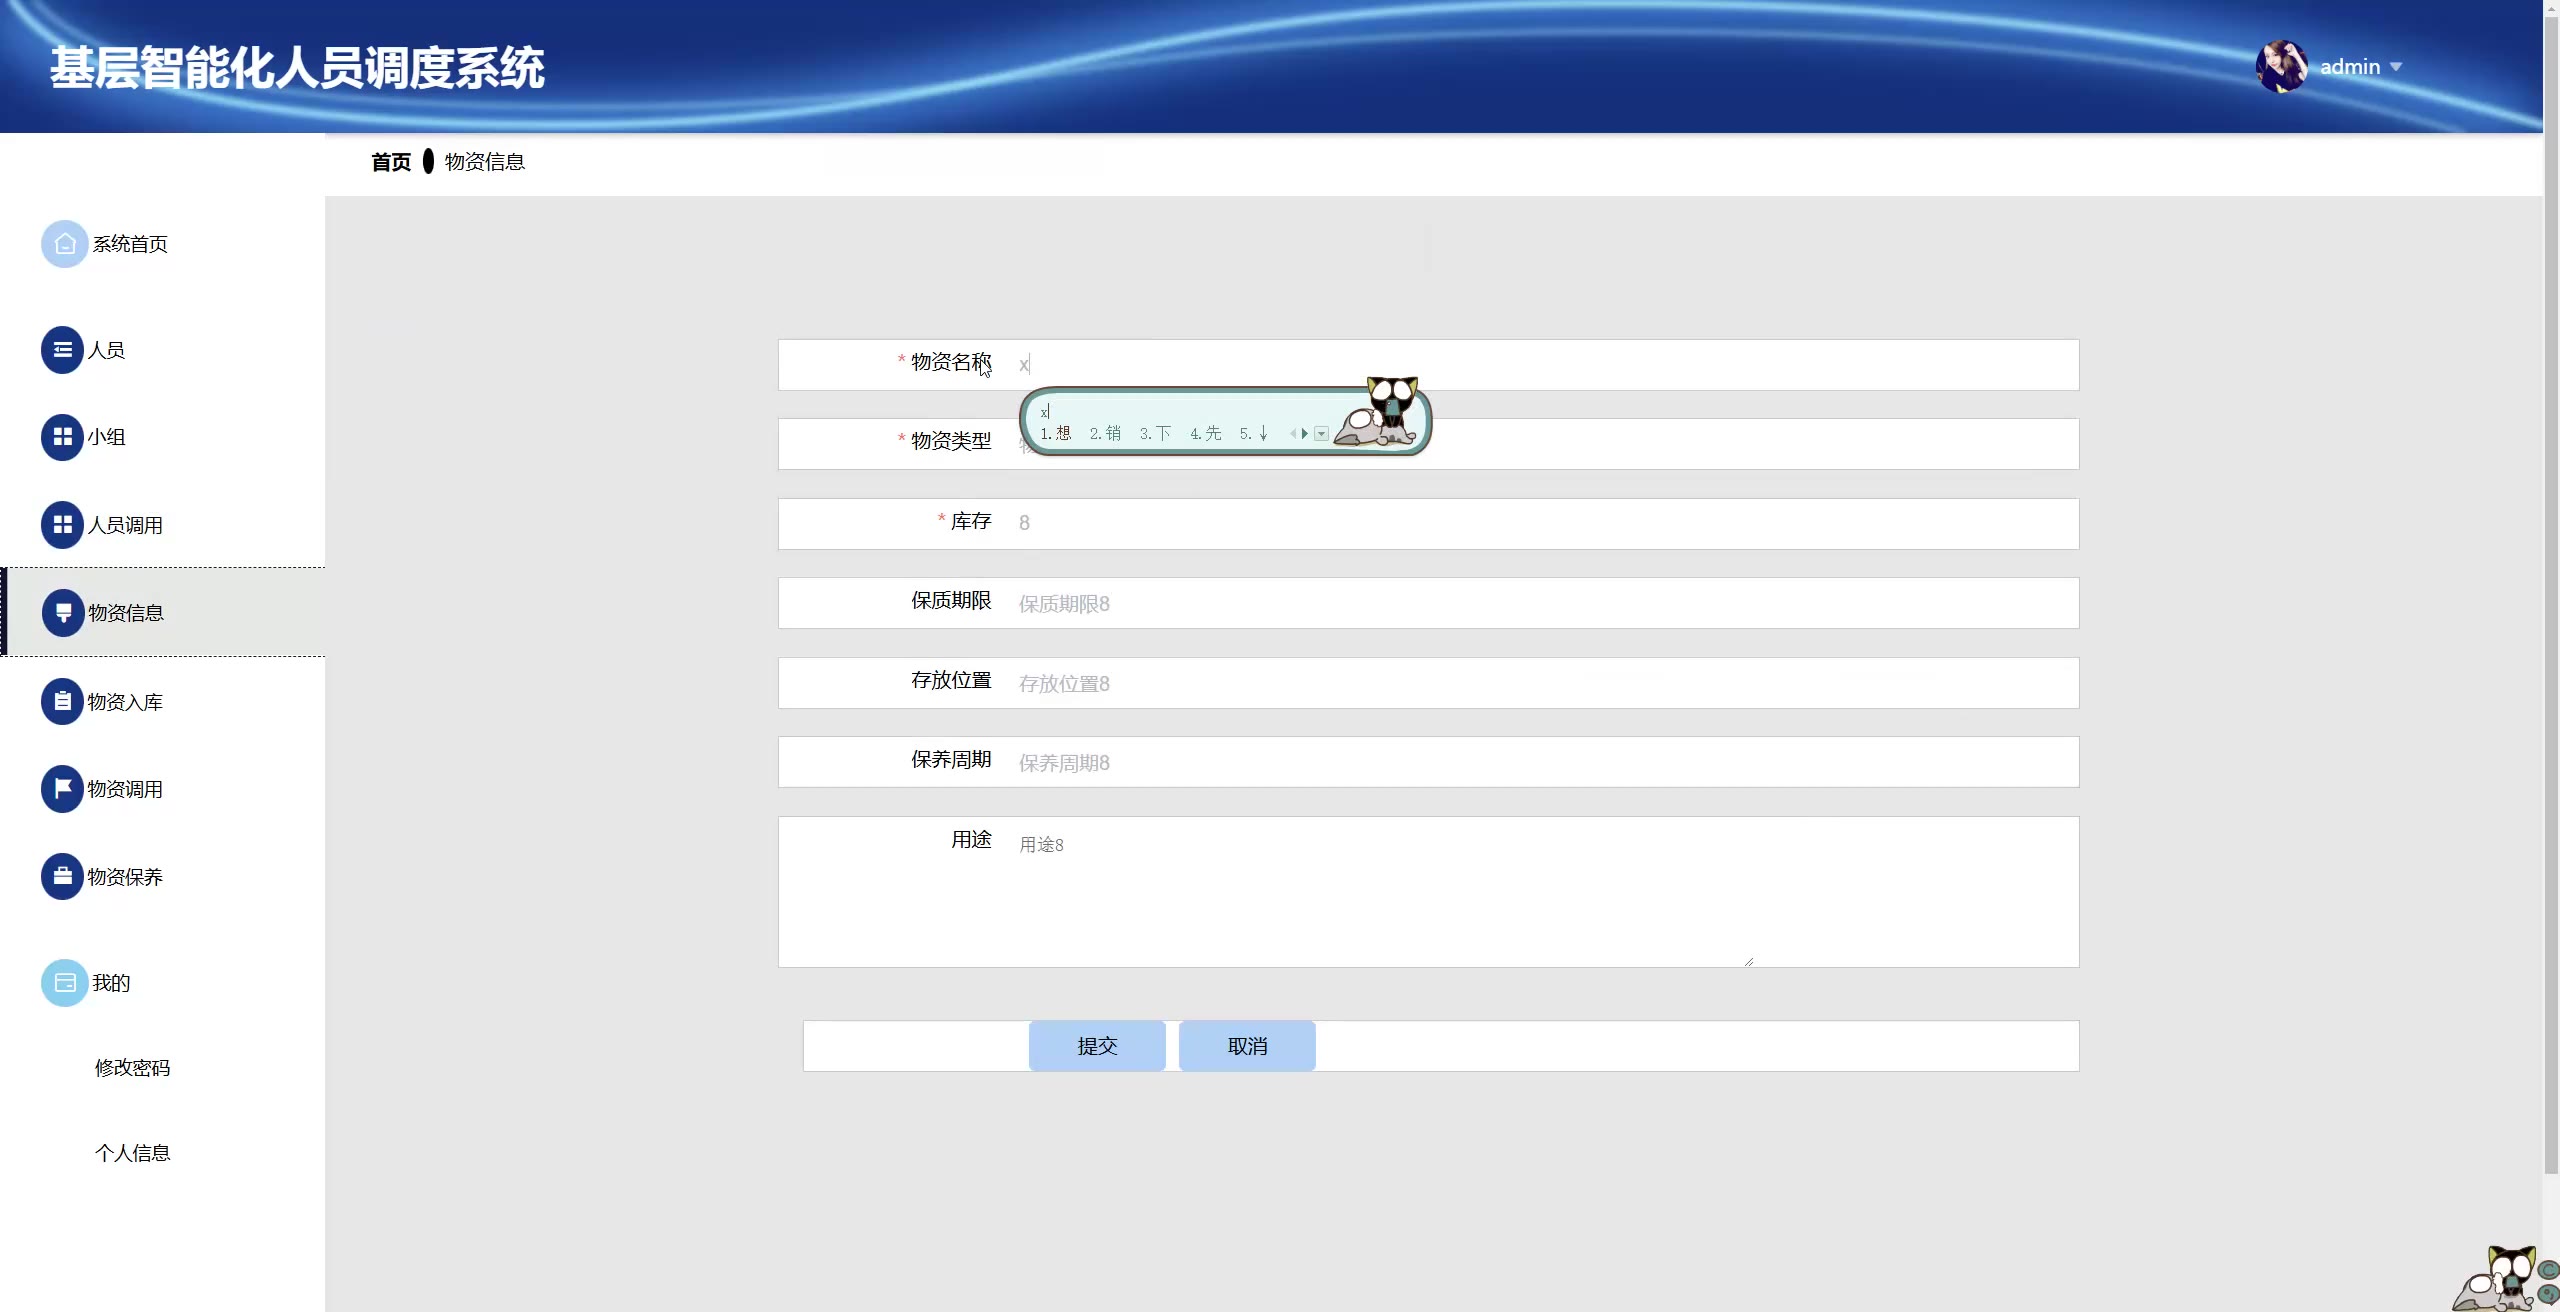Click the 我的 wallet icon
The width and height of the screenshot is (2560, 1312).
(64, 983)
